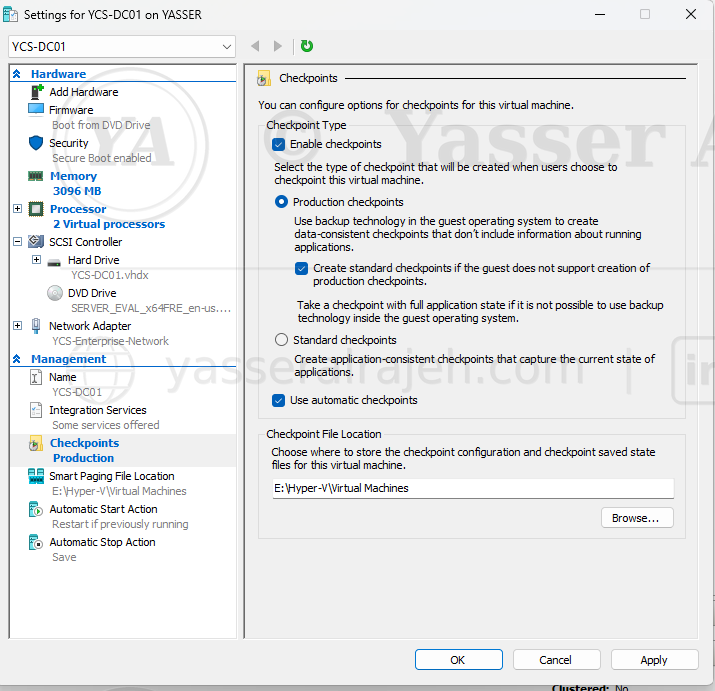Go to next setting with forward arrow
This screenshot has width=715, height=691.
pos(277,46)
